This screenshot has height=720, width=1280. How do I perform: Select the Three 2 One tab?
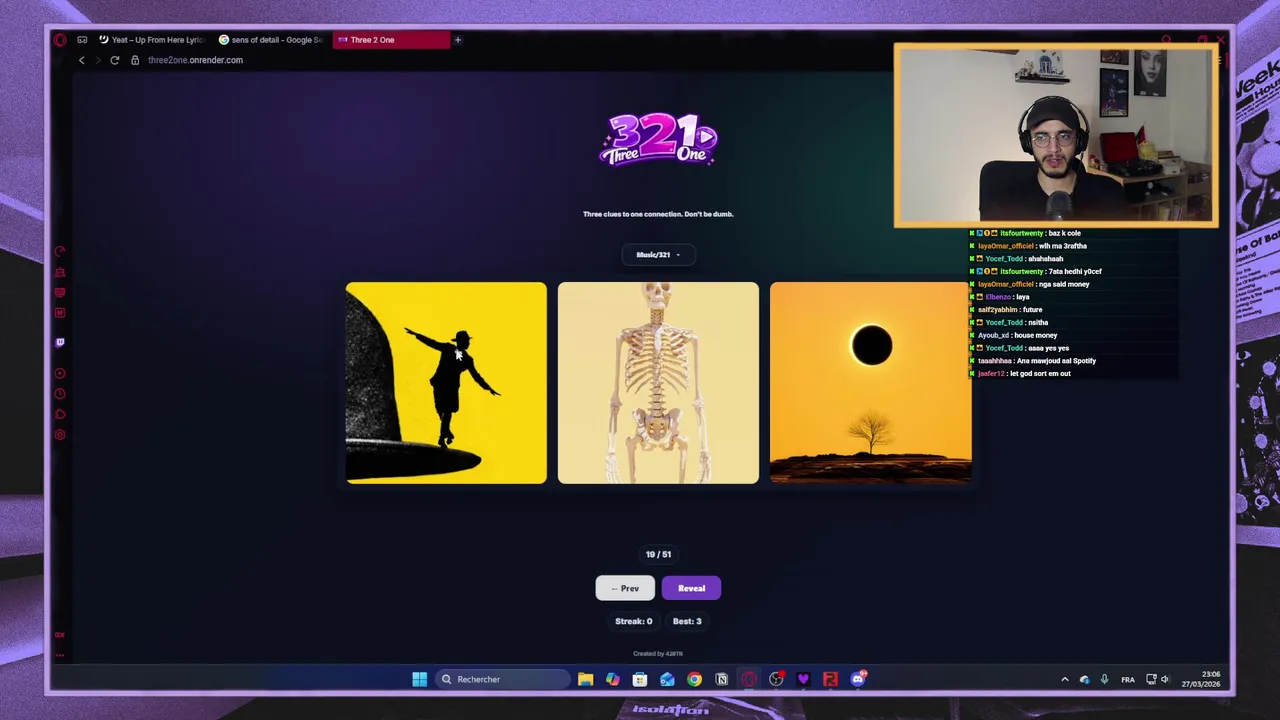click(x=391, y=40)
